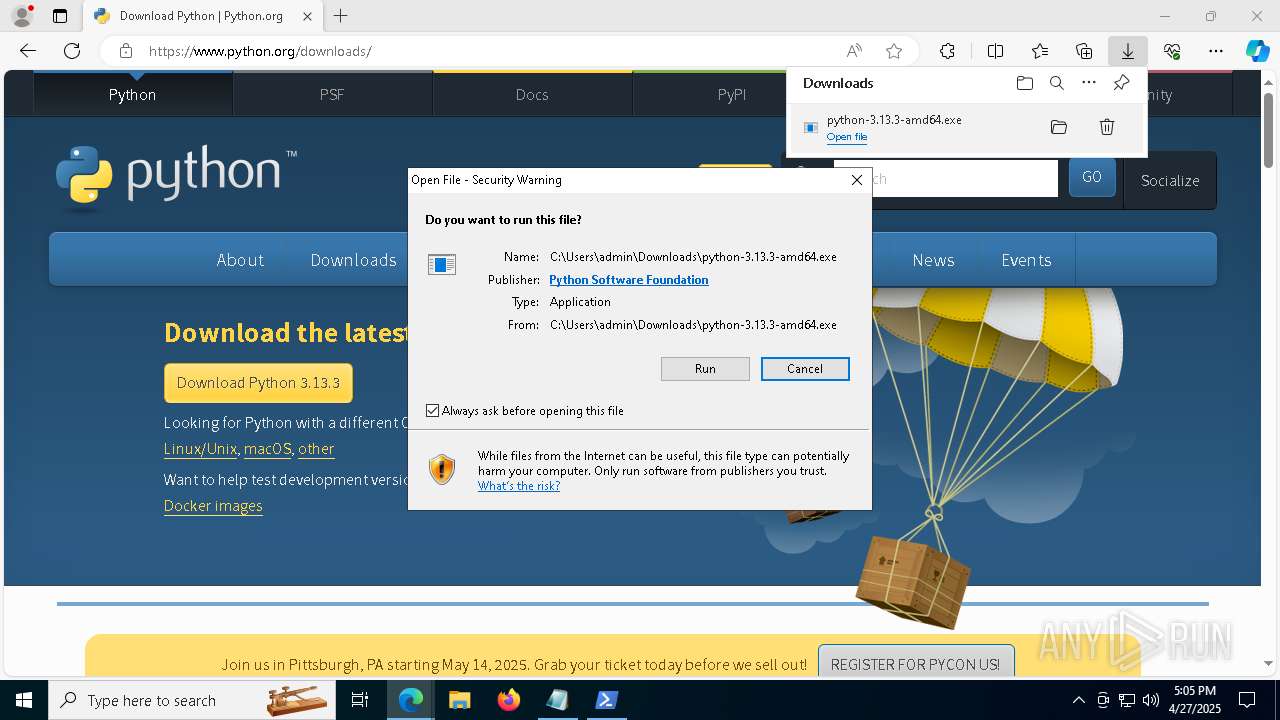Click the other platforms link

click(316, 449)
